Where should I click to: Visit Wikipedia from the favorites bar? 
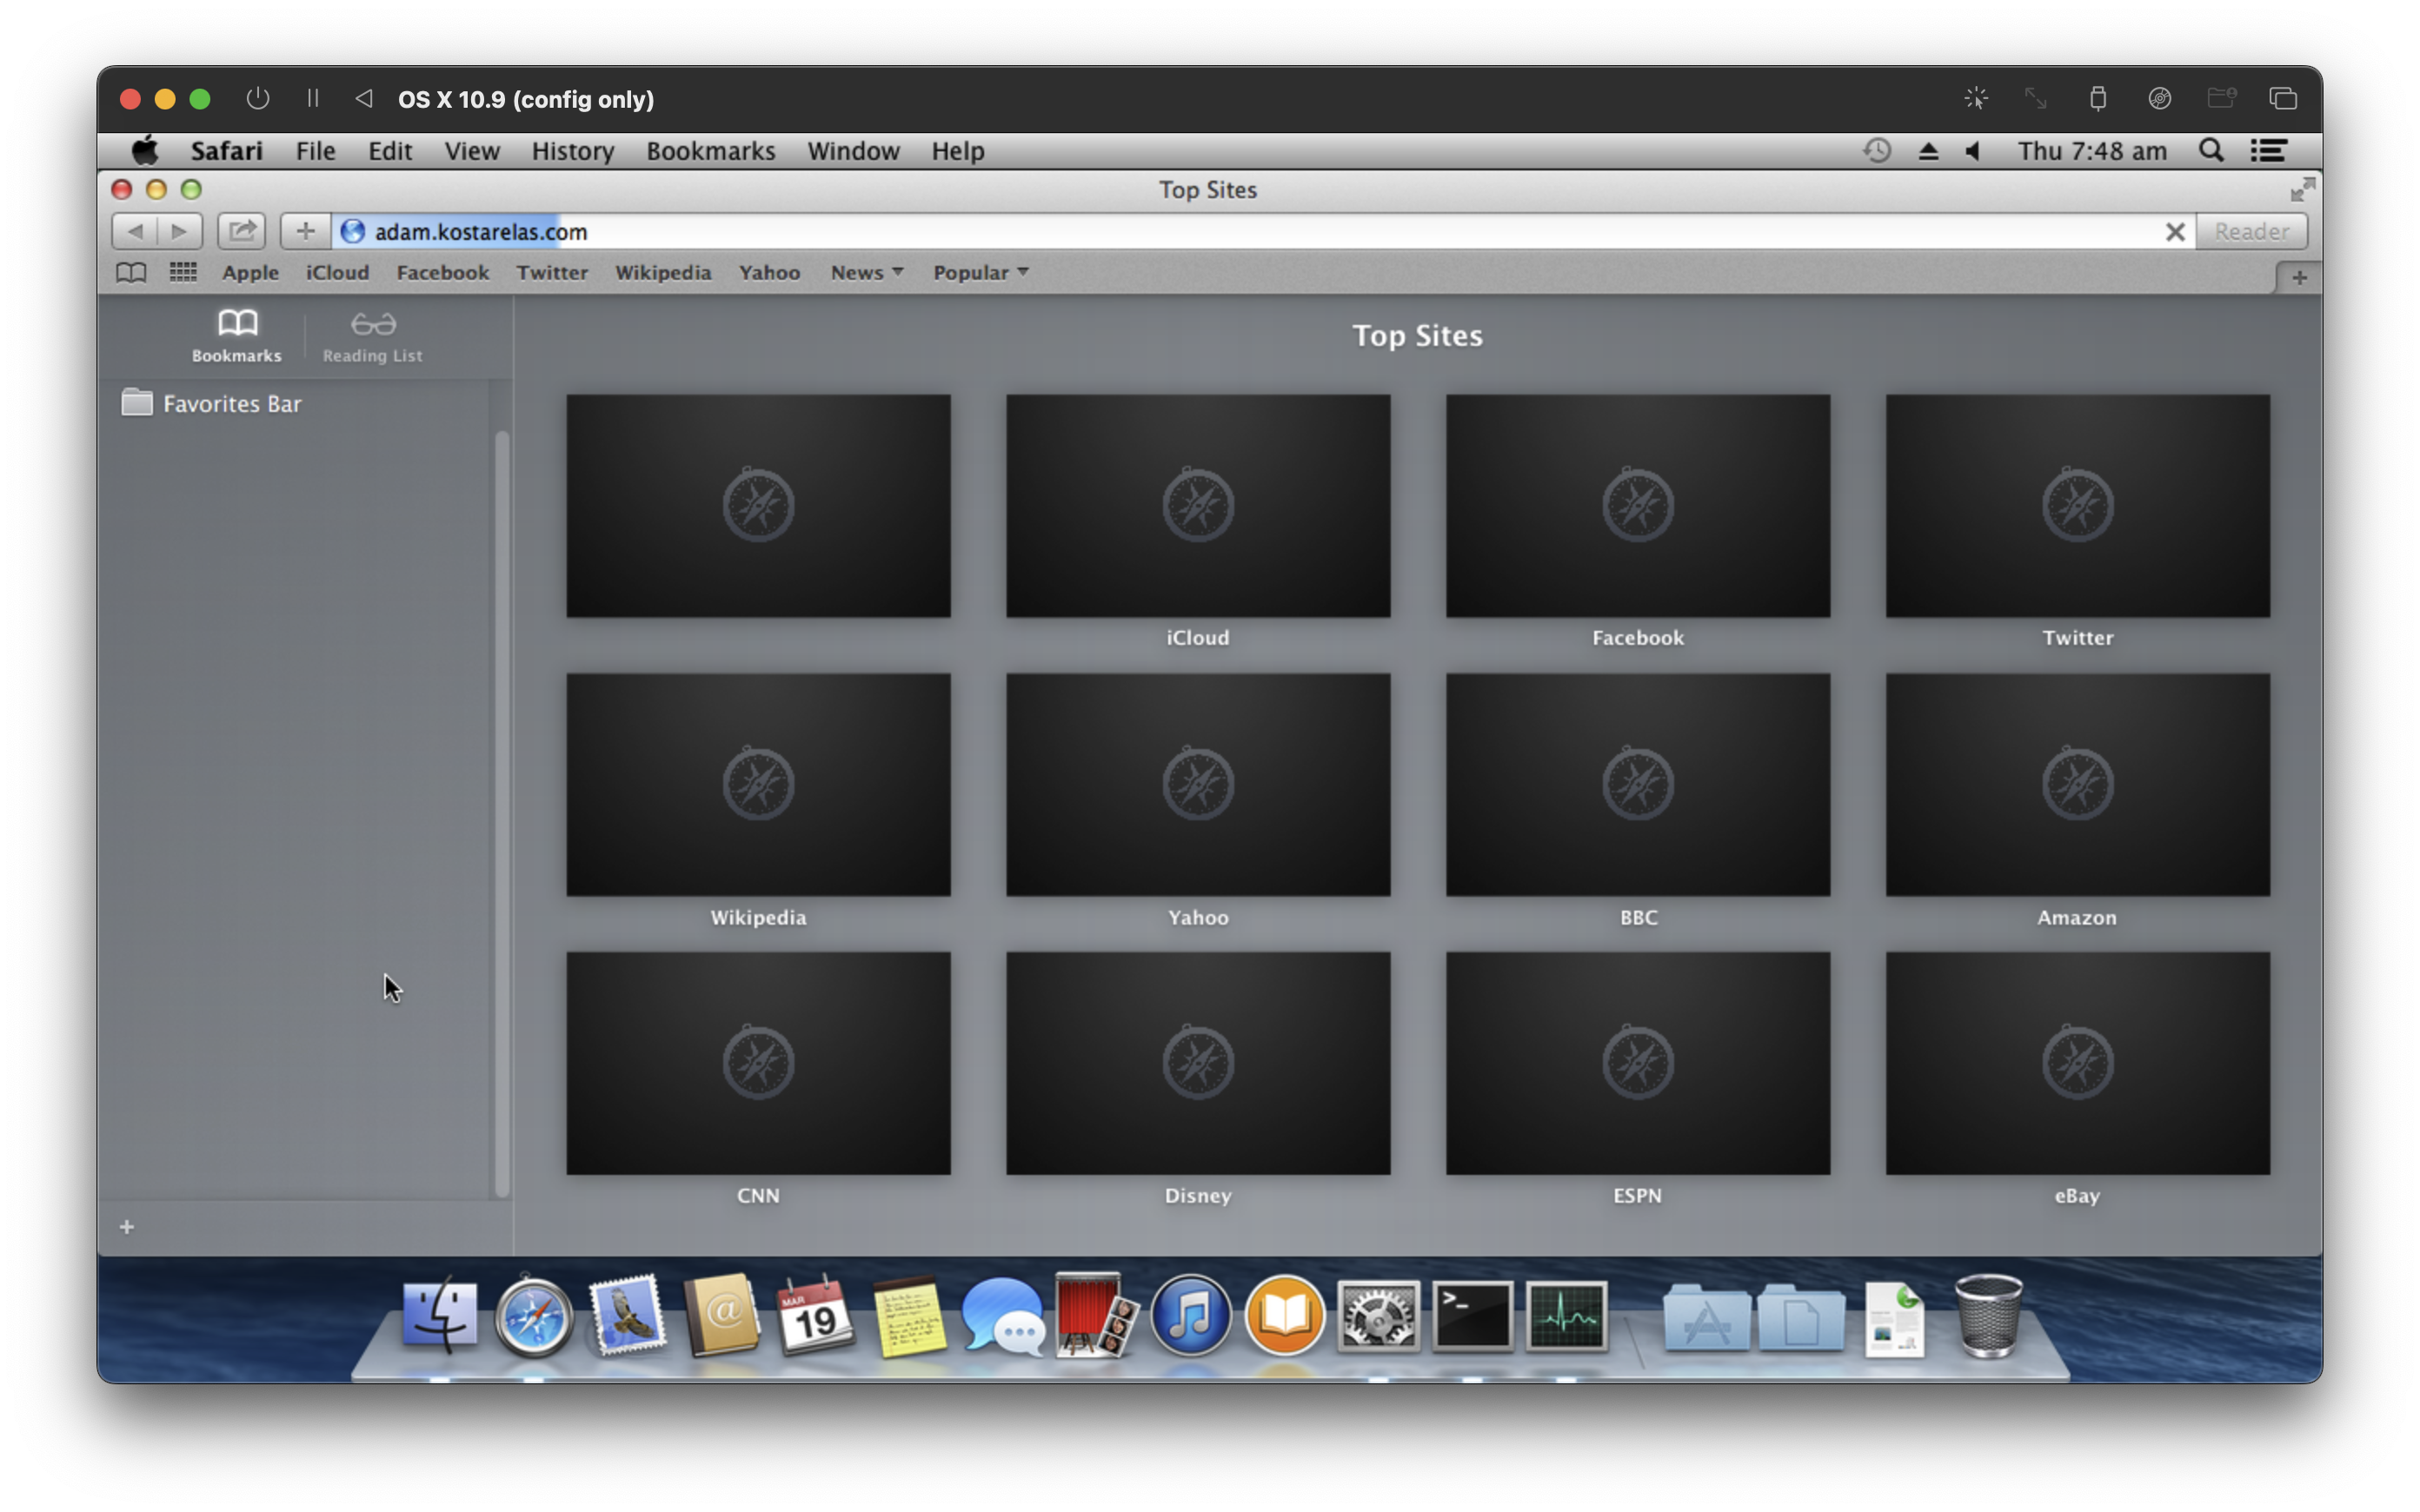click(x=663, y=272)
